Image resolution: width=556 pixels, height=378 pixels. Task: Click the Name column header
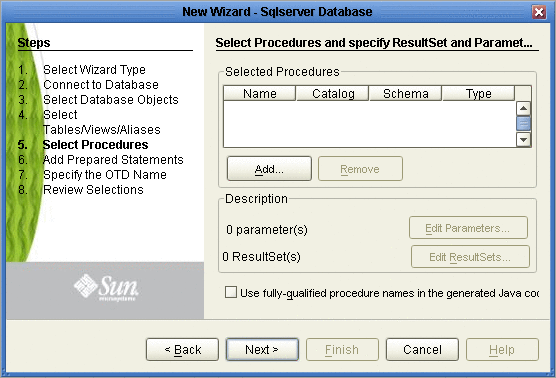[260, 94]
